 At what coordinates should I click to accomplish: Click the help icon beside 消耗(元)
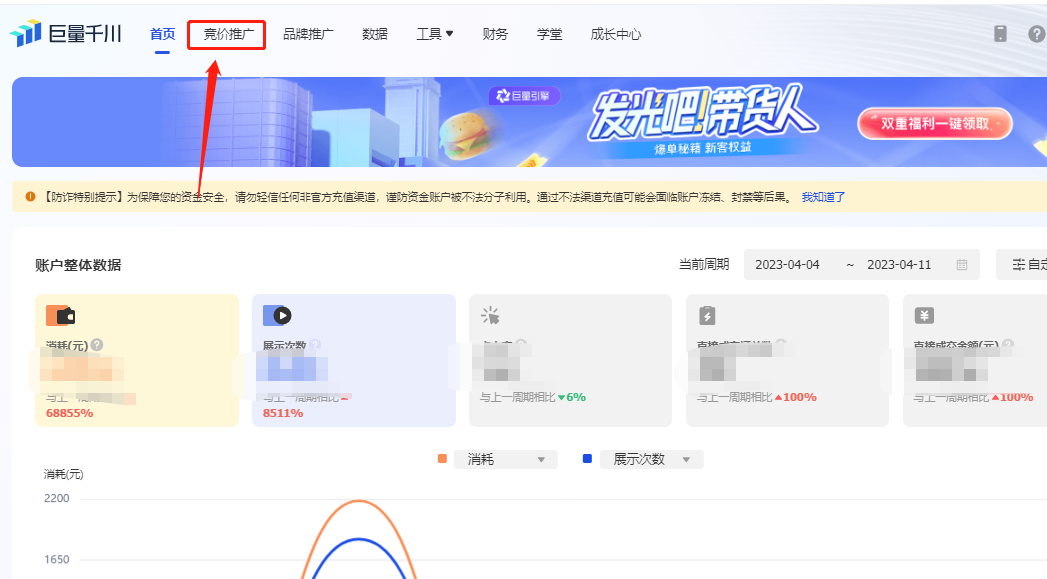click(x=97, y=345)
